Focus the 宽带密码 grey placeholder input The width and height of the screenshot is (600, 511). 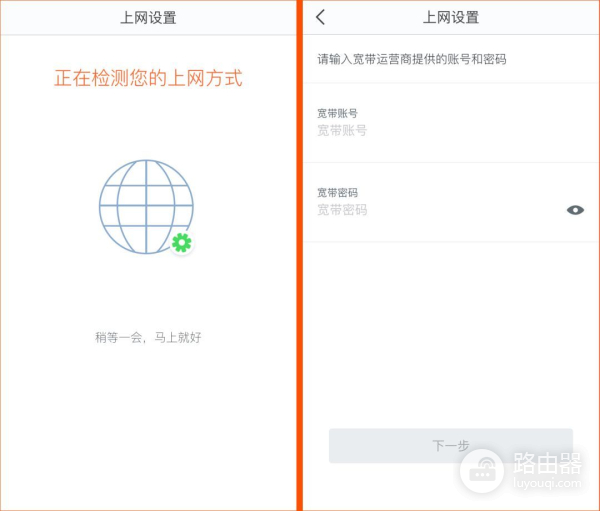pos(342,210)
